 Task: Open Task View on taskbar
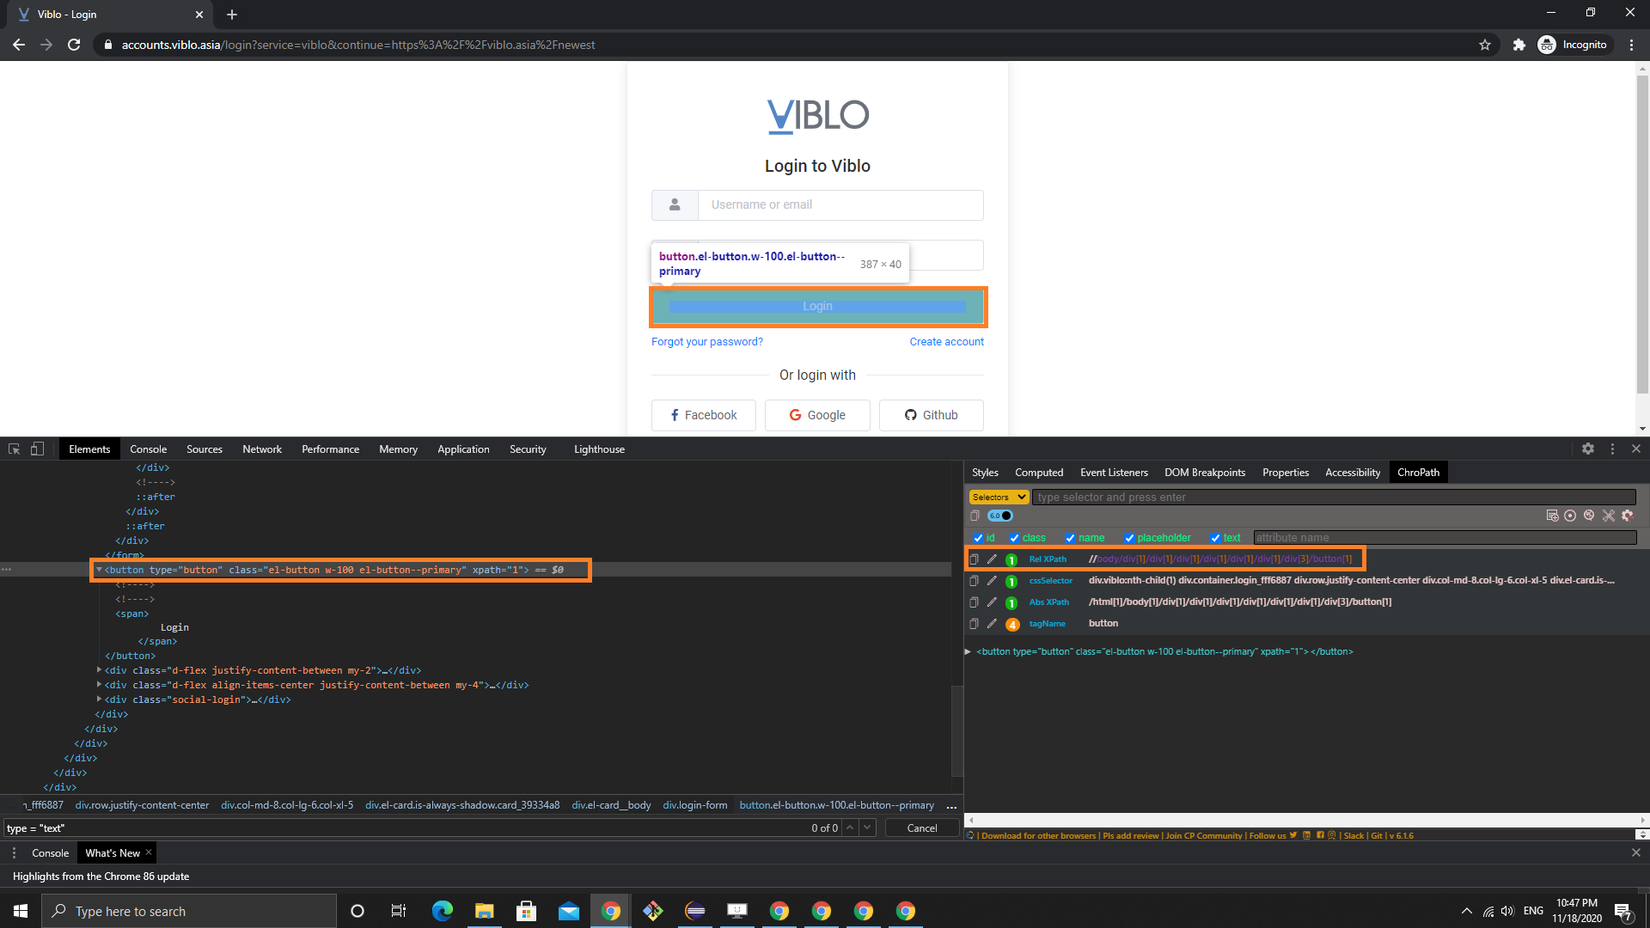[399, 911]
